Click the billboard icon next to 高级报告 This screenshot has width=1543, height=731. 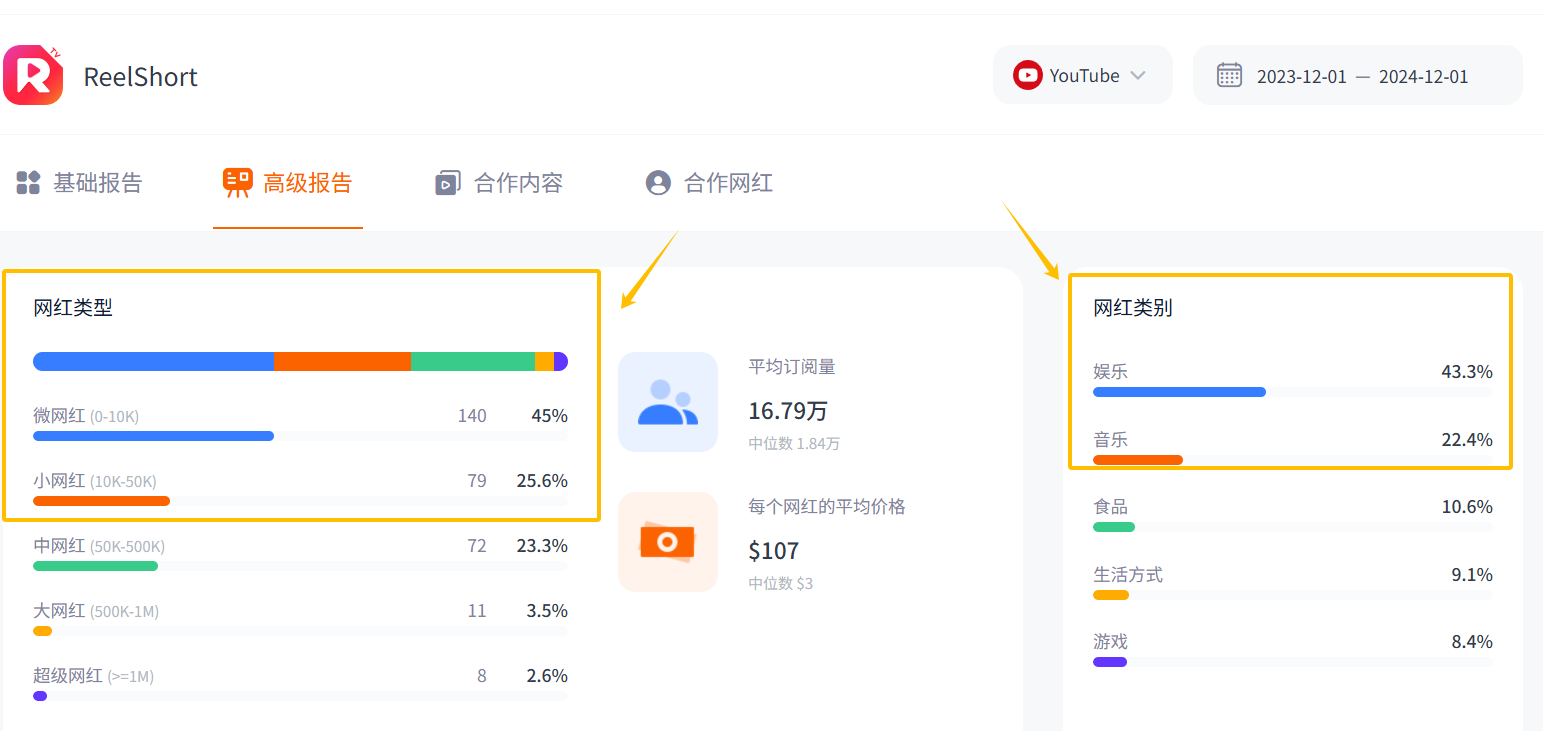click(x=237, y=182)
